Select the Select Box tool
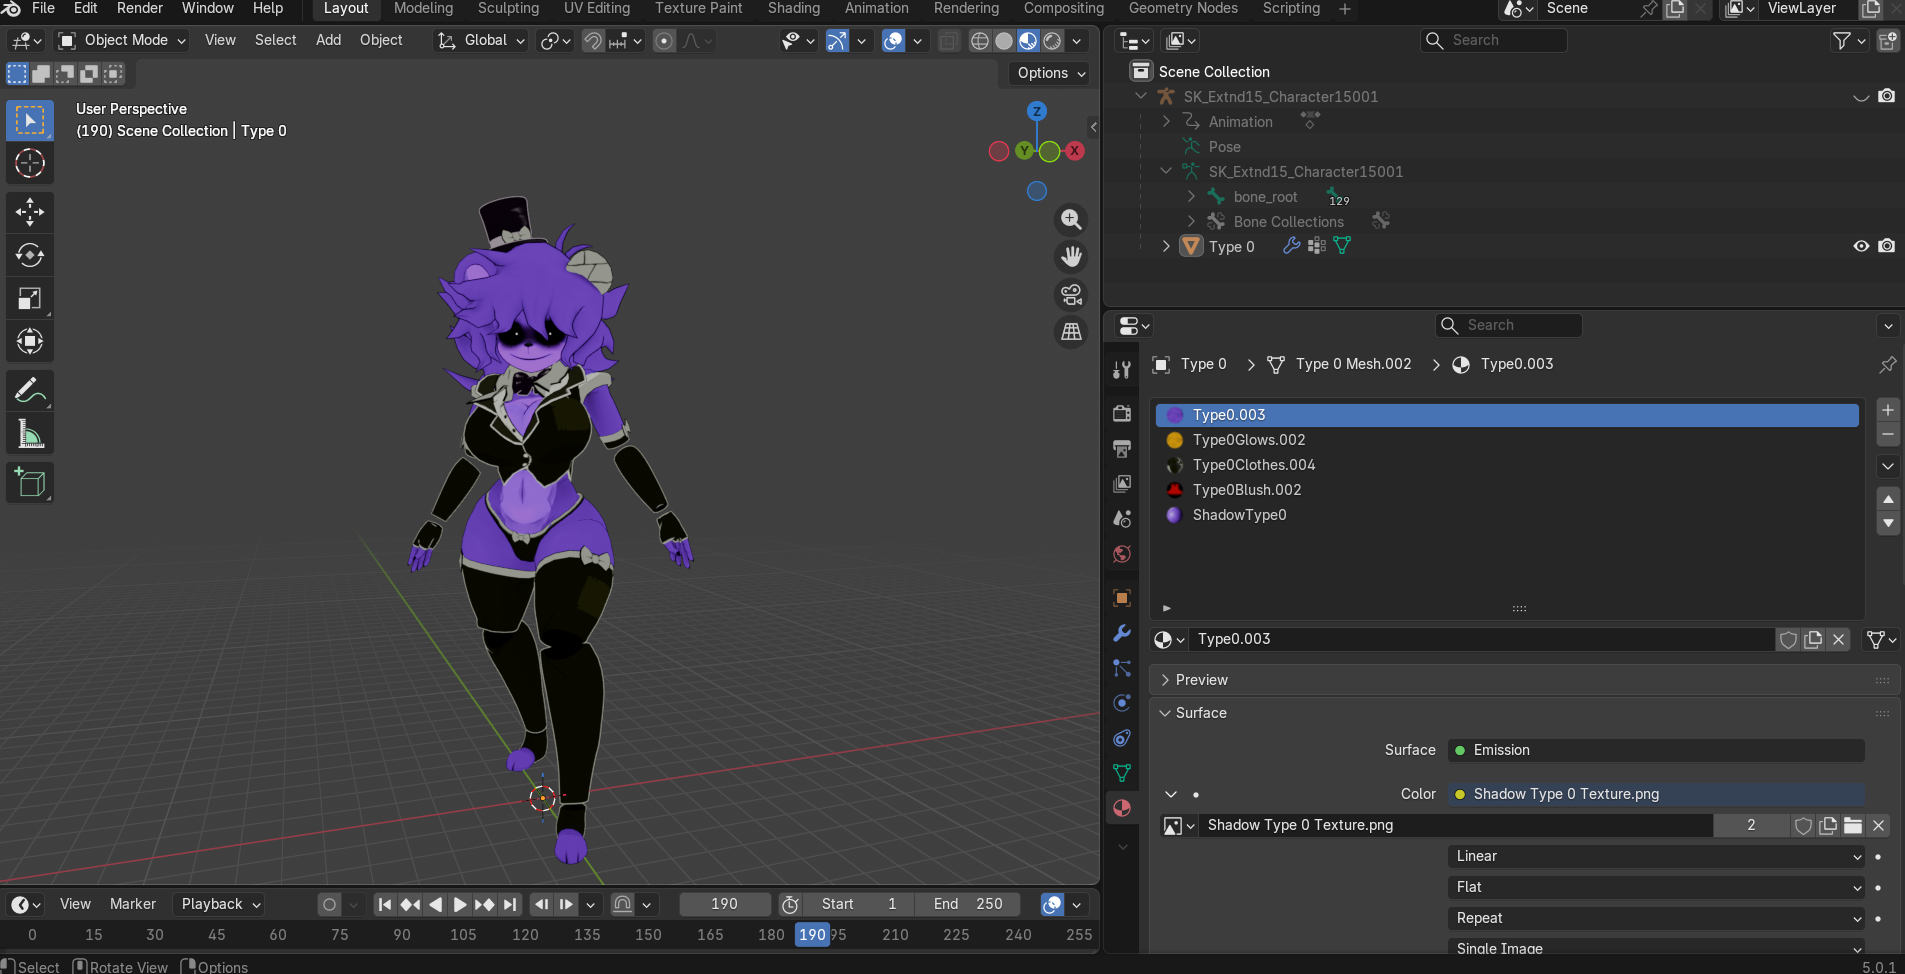The height and width of the screenshot is (974, 1905). 30,120
